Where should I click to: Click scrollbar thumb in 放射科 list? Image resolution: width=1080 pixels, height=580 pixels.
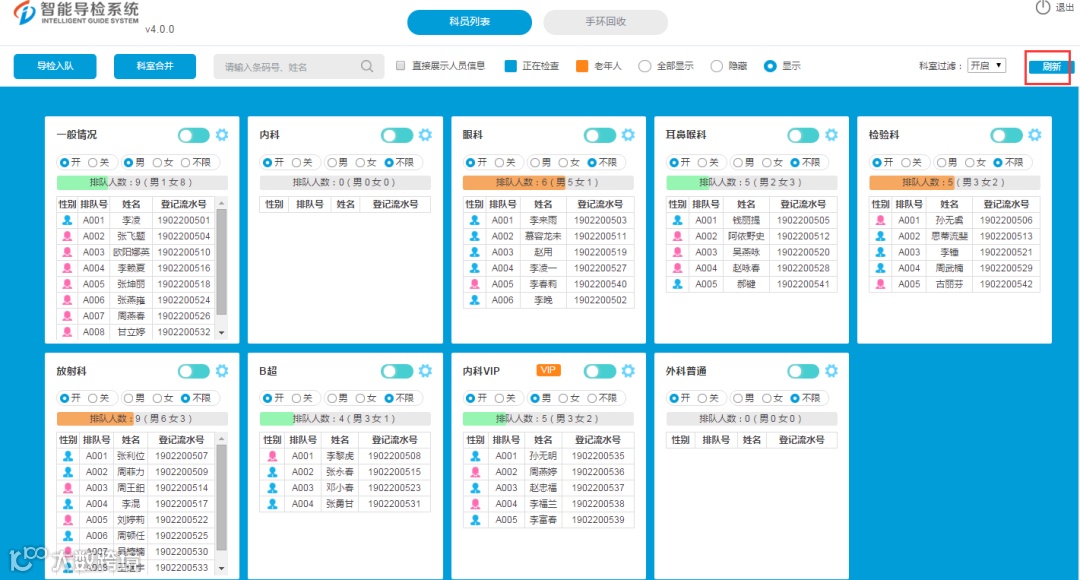222,497
